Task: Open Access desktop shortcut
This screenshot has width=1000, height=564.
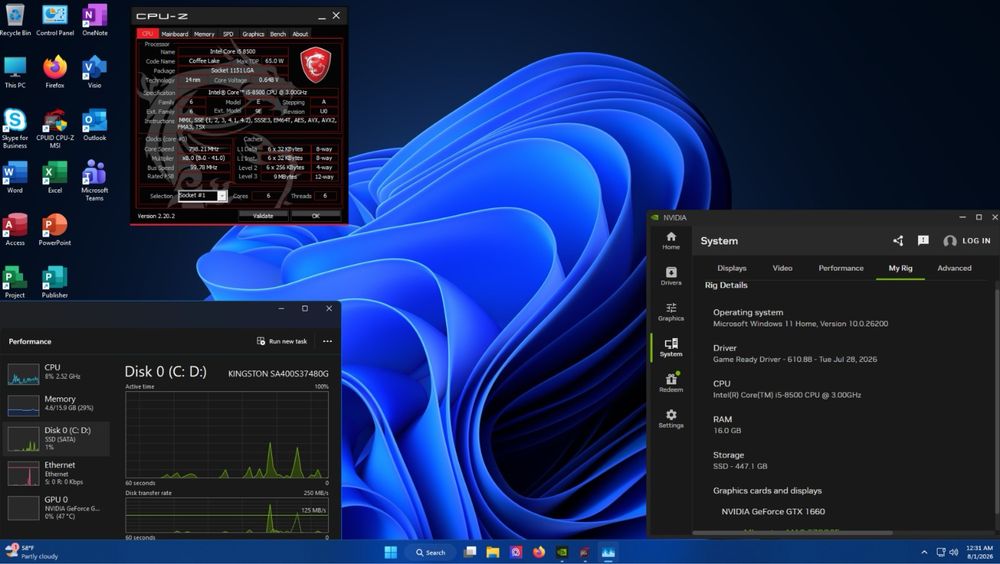Action: point(15,230)
